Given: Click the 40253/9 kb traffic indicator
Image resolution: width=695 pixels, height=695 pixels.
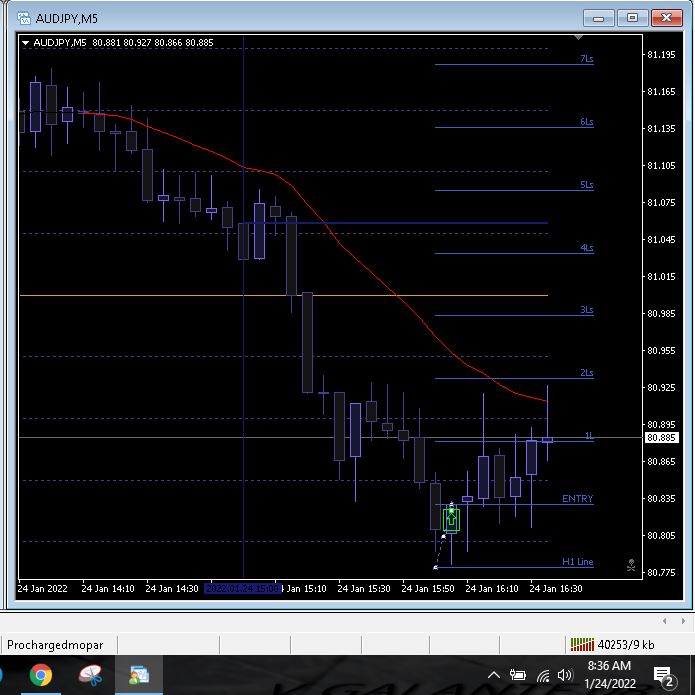Looking at the screenshot, I should coord(625,644).
